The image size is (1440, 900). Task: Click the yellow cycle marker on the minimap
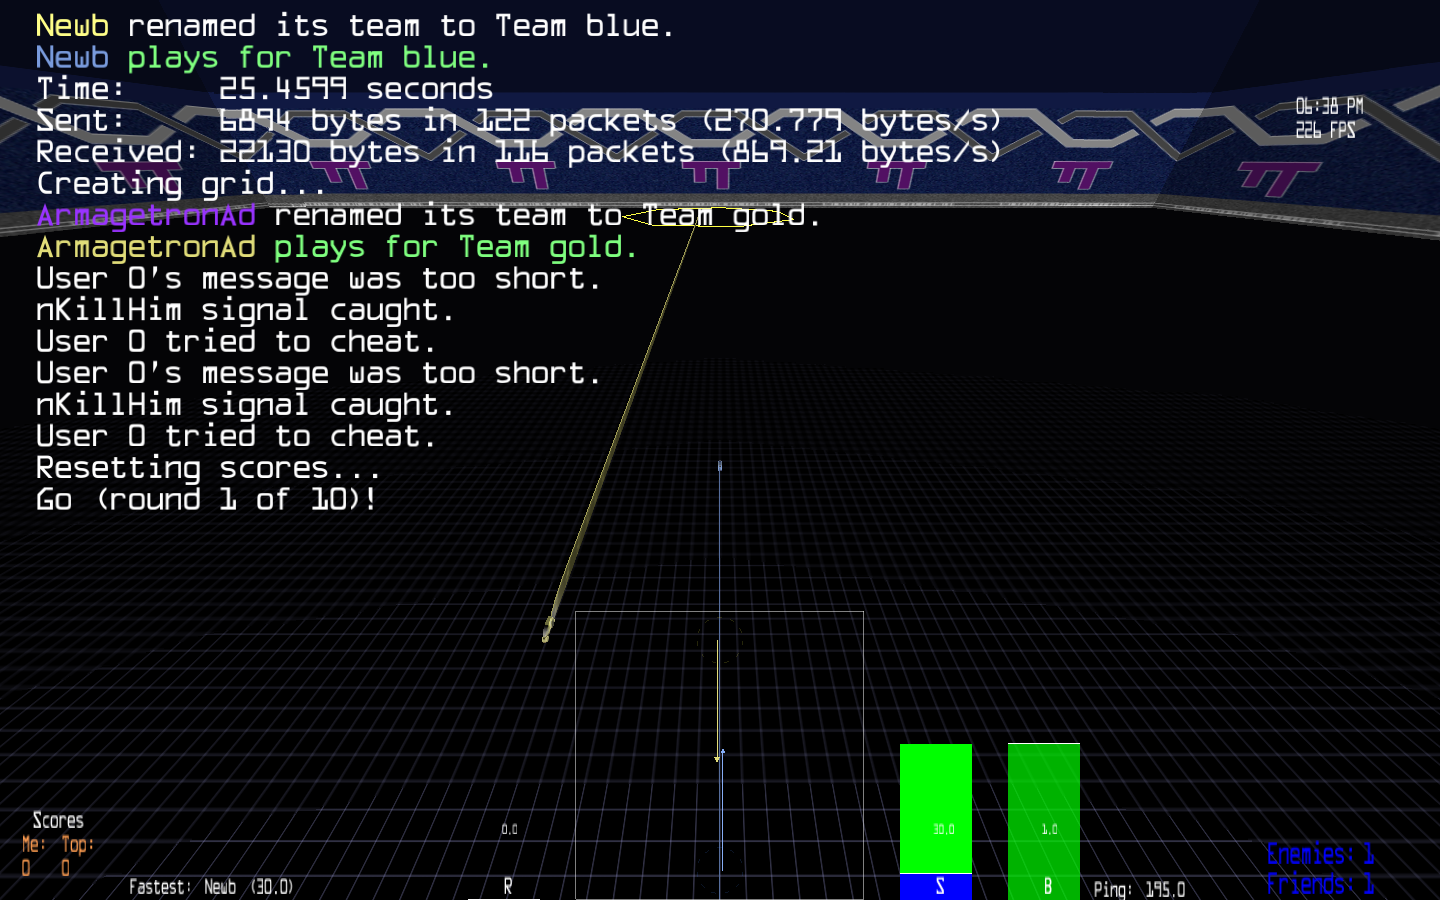click(x=717, y=757)
